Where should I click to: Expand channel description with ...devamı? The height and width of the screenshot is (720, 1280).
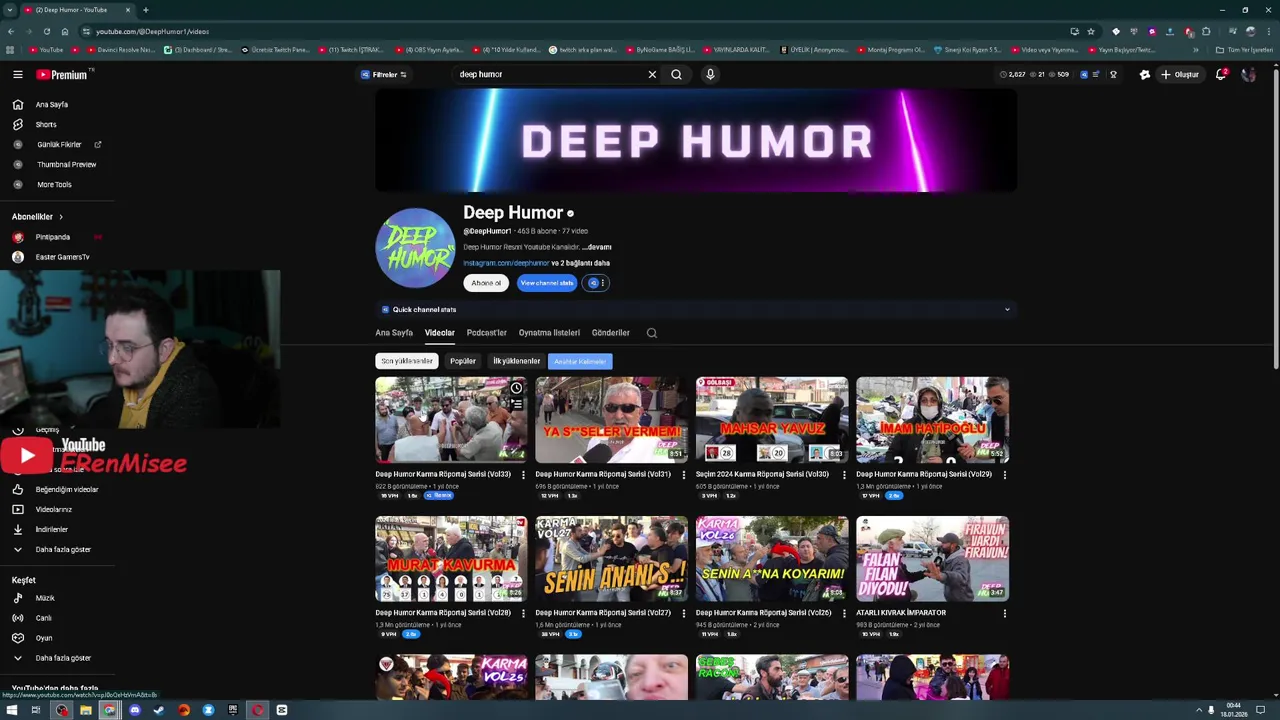597,247
